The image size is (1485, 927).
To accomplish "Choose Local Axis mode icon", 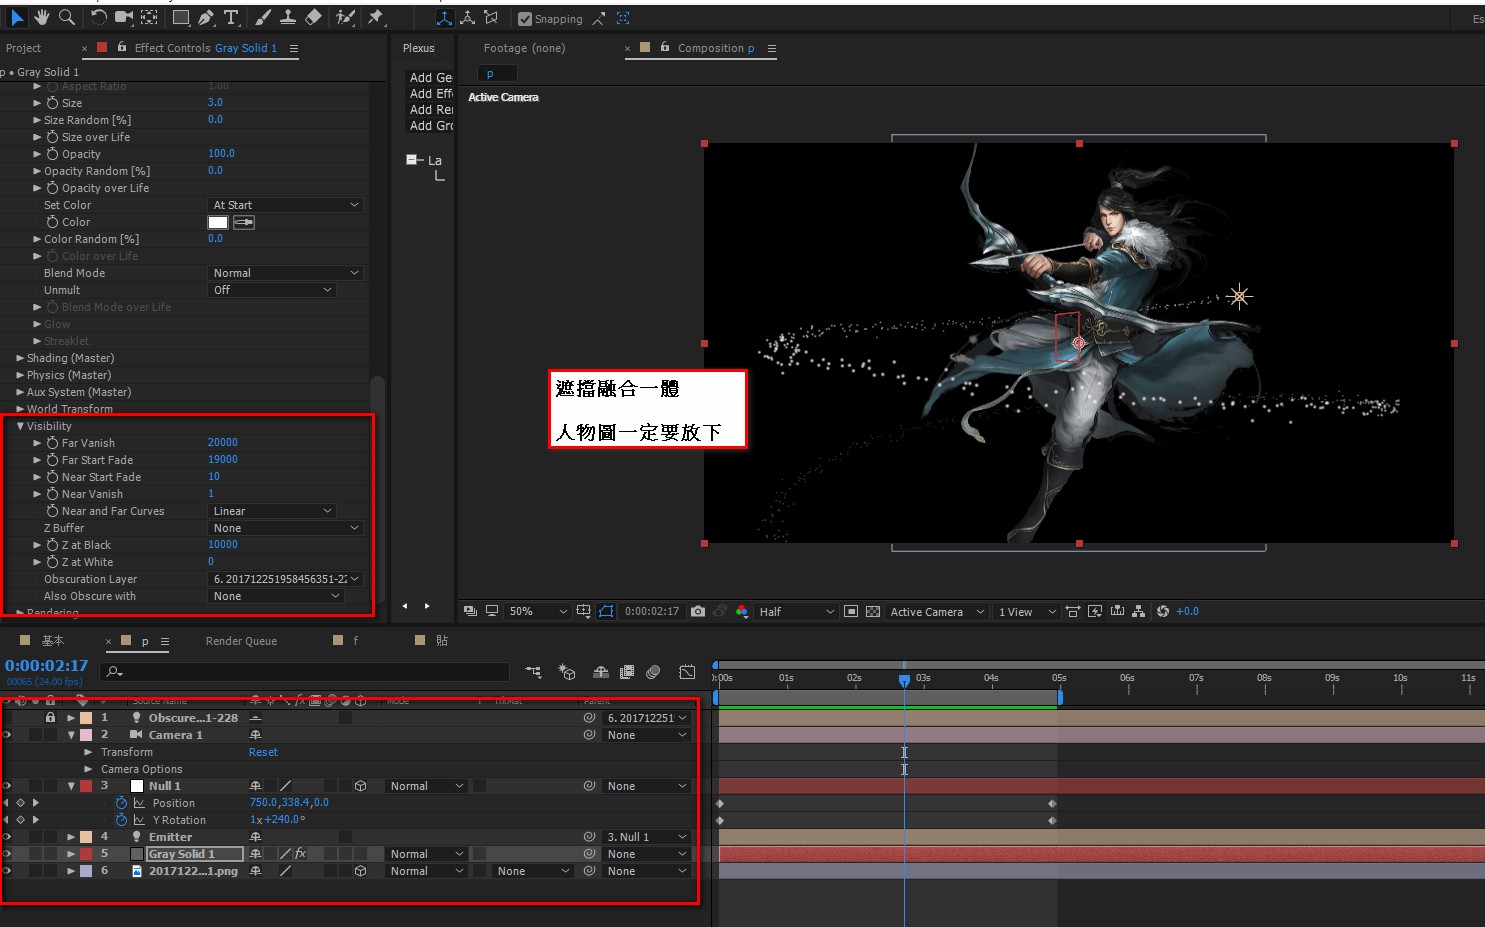I will pyautogui.click(x=444, y=18).
